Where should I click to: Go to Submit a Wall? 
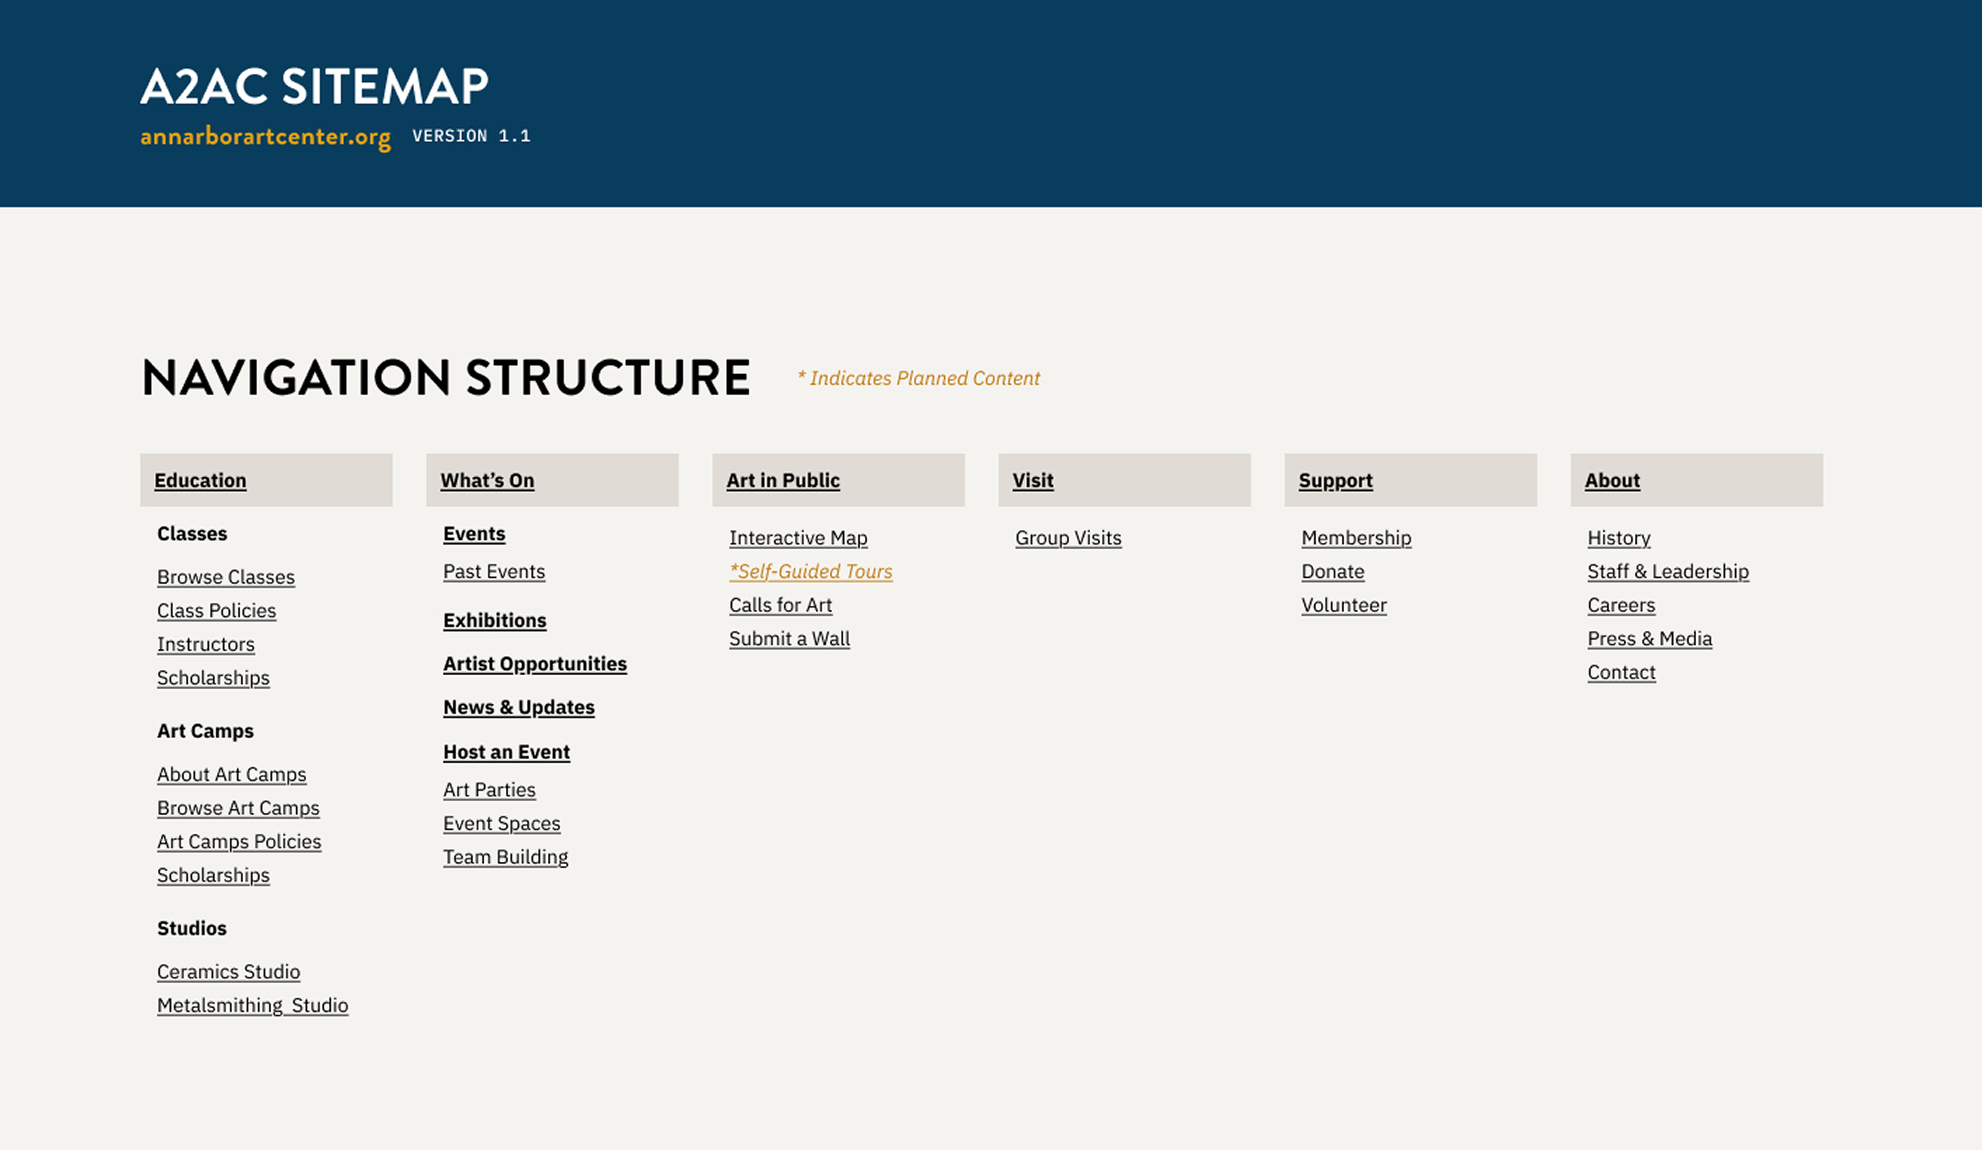point(789,639)
